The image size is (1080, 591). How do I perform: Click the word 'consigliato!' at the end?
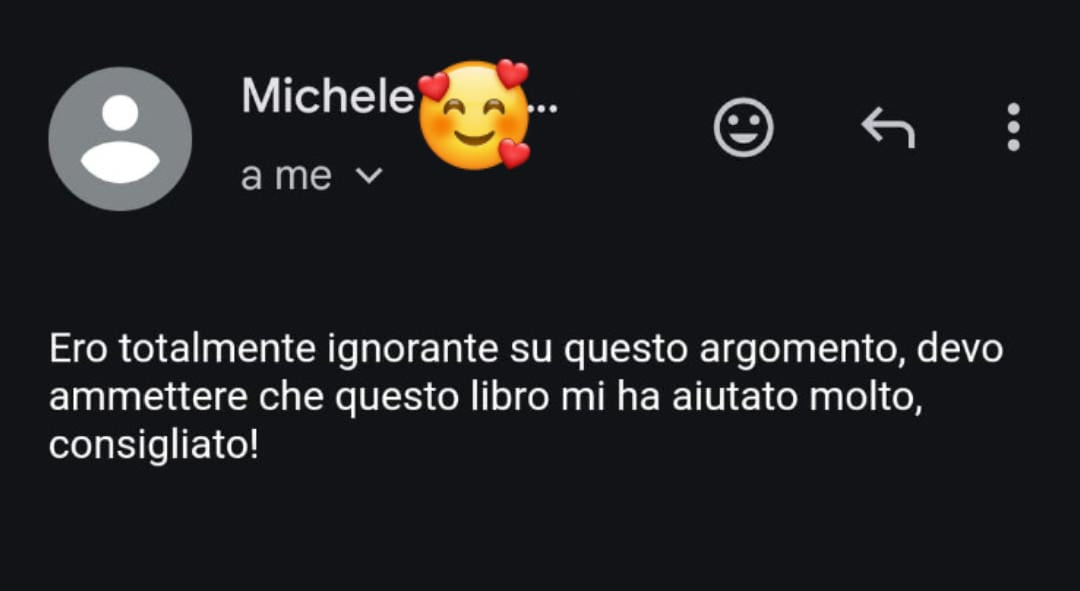tap(154, 448)
